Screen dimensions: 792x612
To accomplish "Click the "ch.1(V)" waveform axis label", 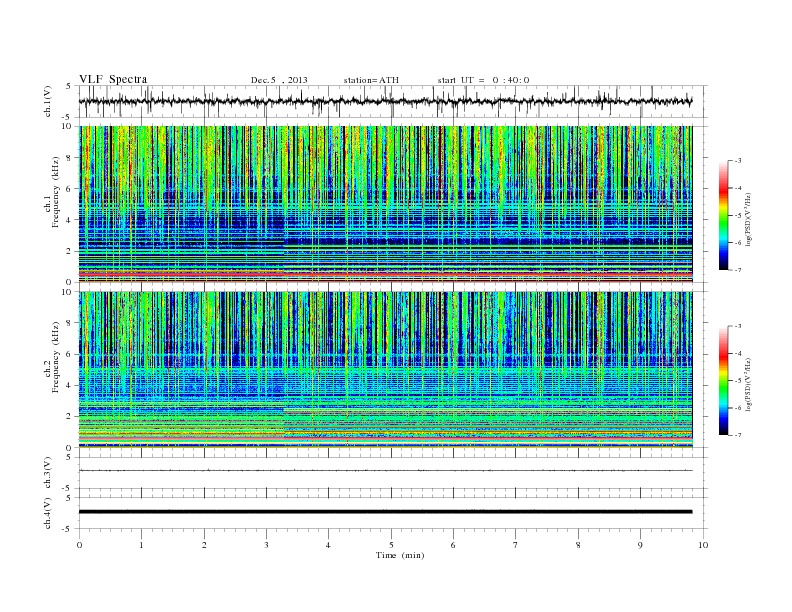I will tap(48, 101).
